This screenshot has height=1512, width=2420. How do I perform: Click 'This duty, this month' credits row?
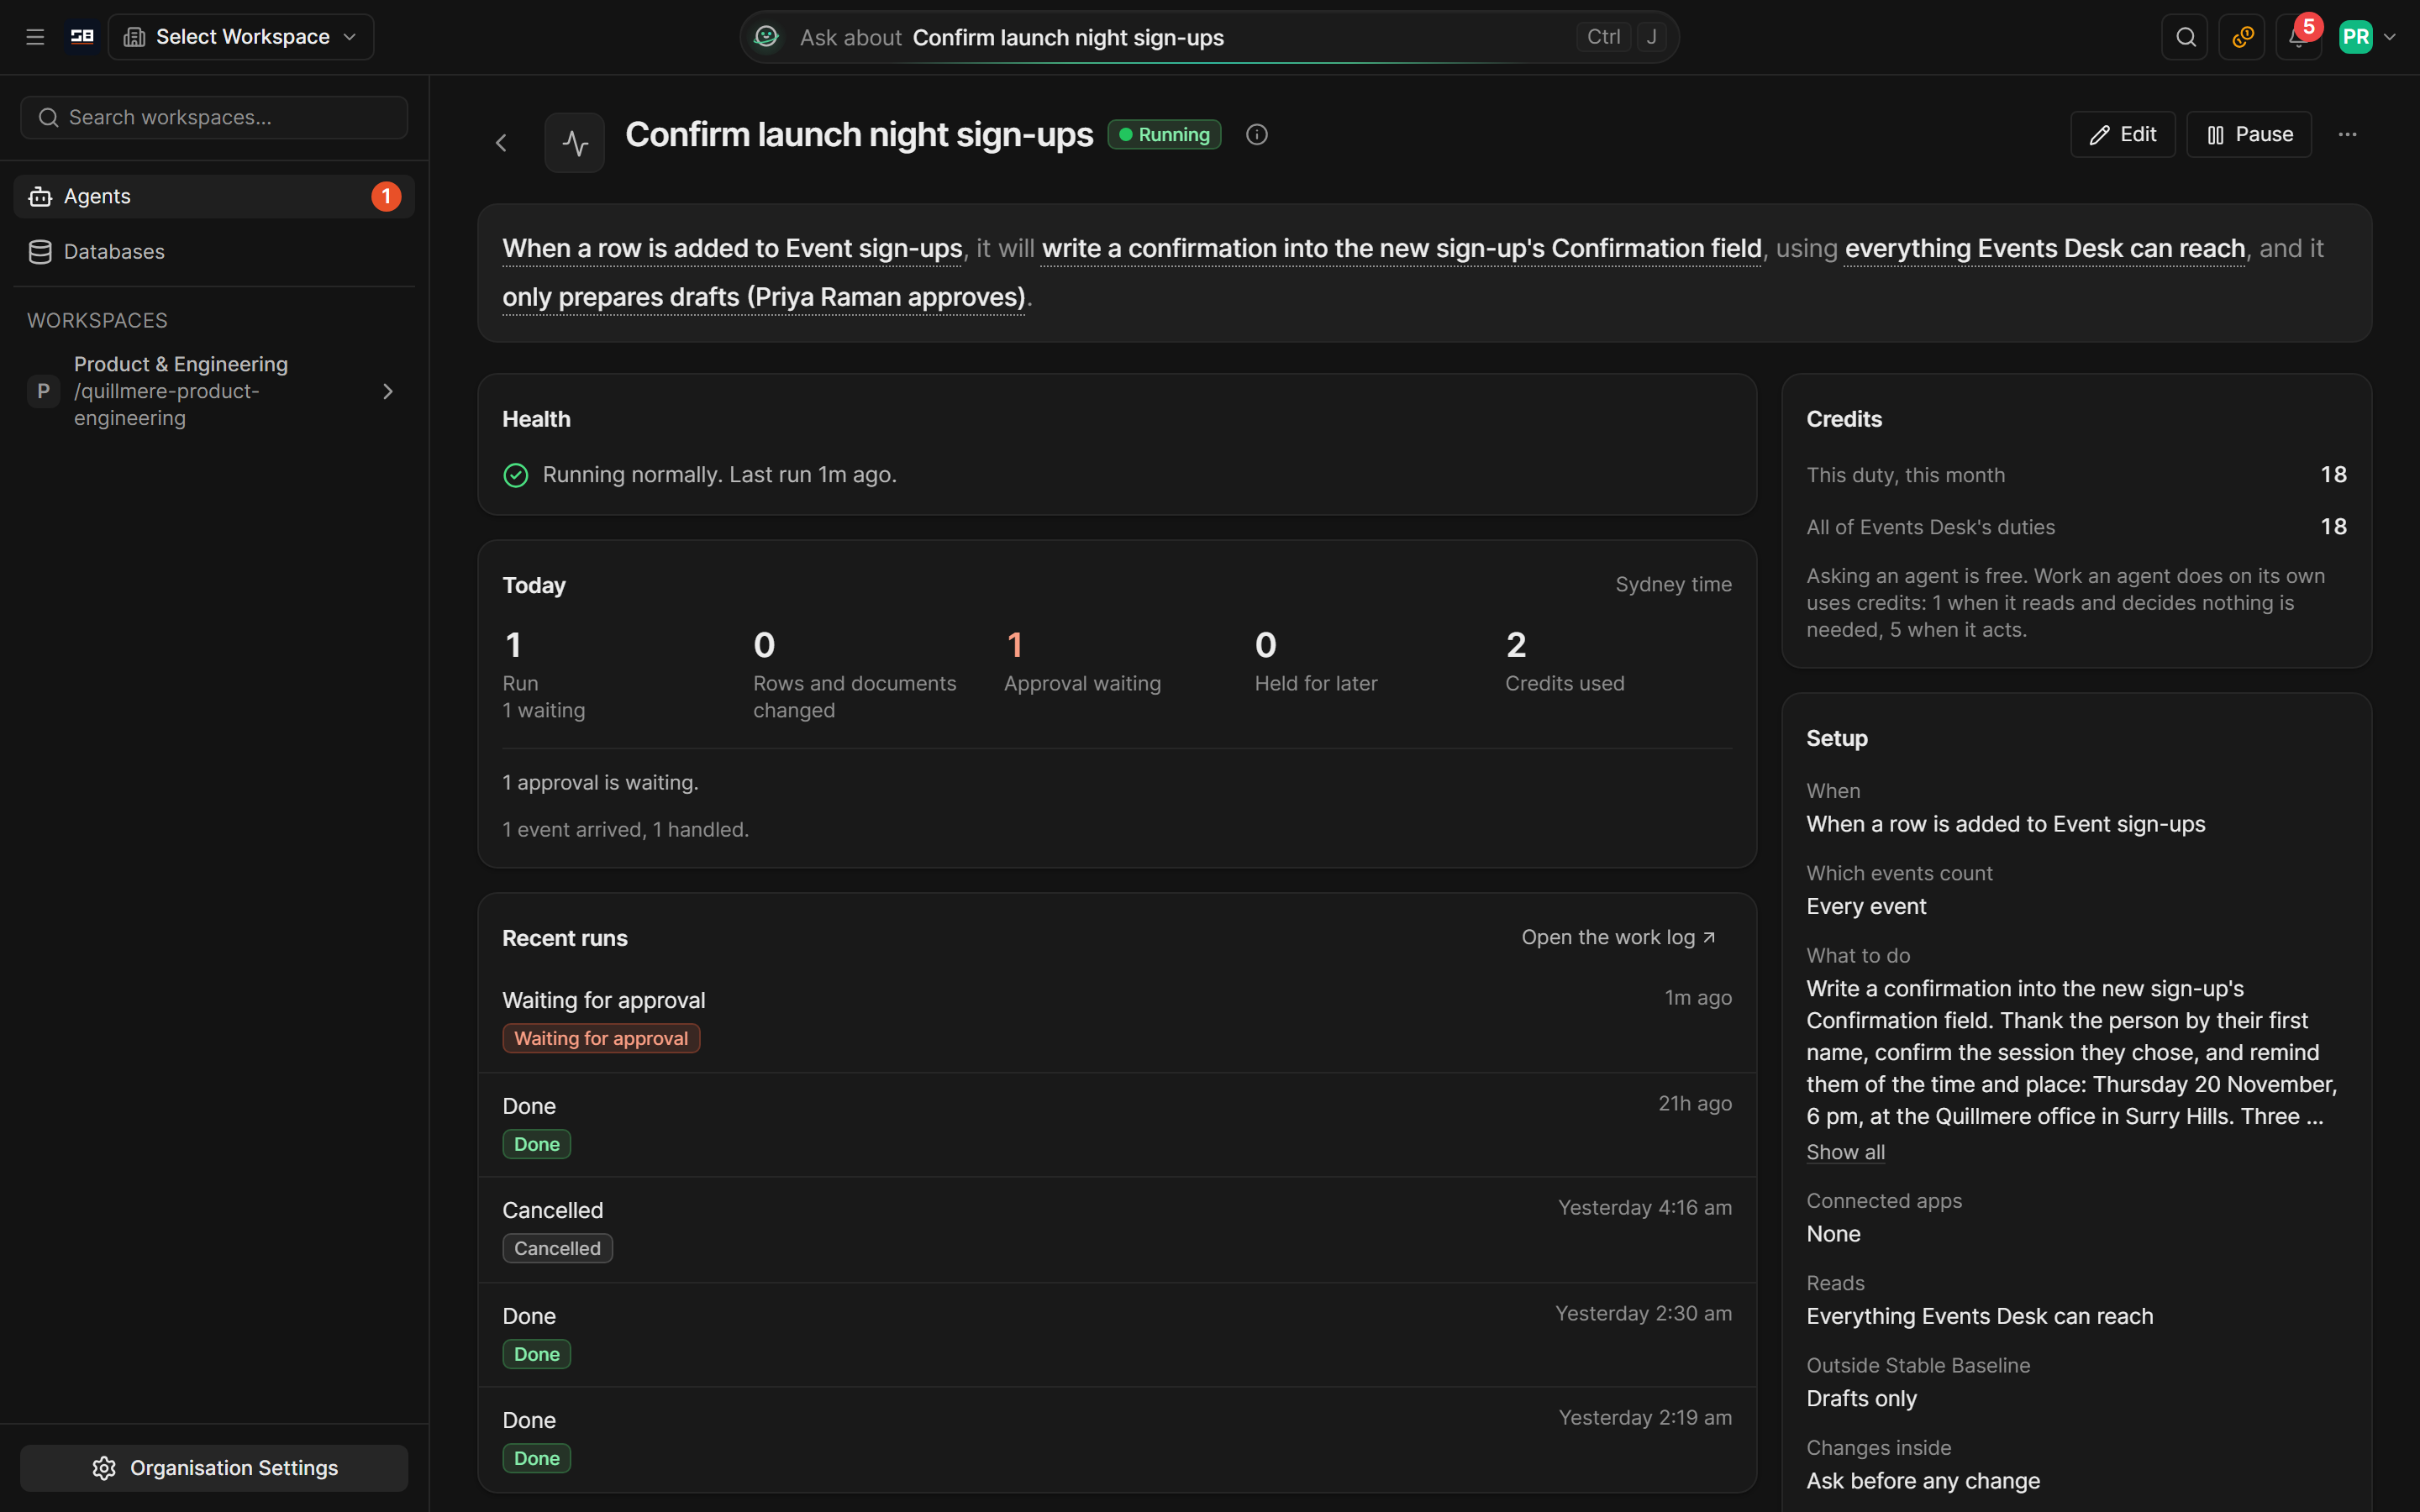2076,475
